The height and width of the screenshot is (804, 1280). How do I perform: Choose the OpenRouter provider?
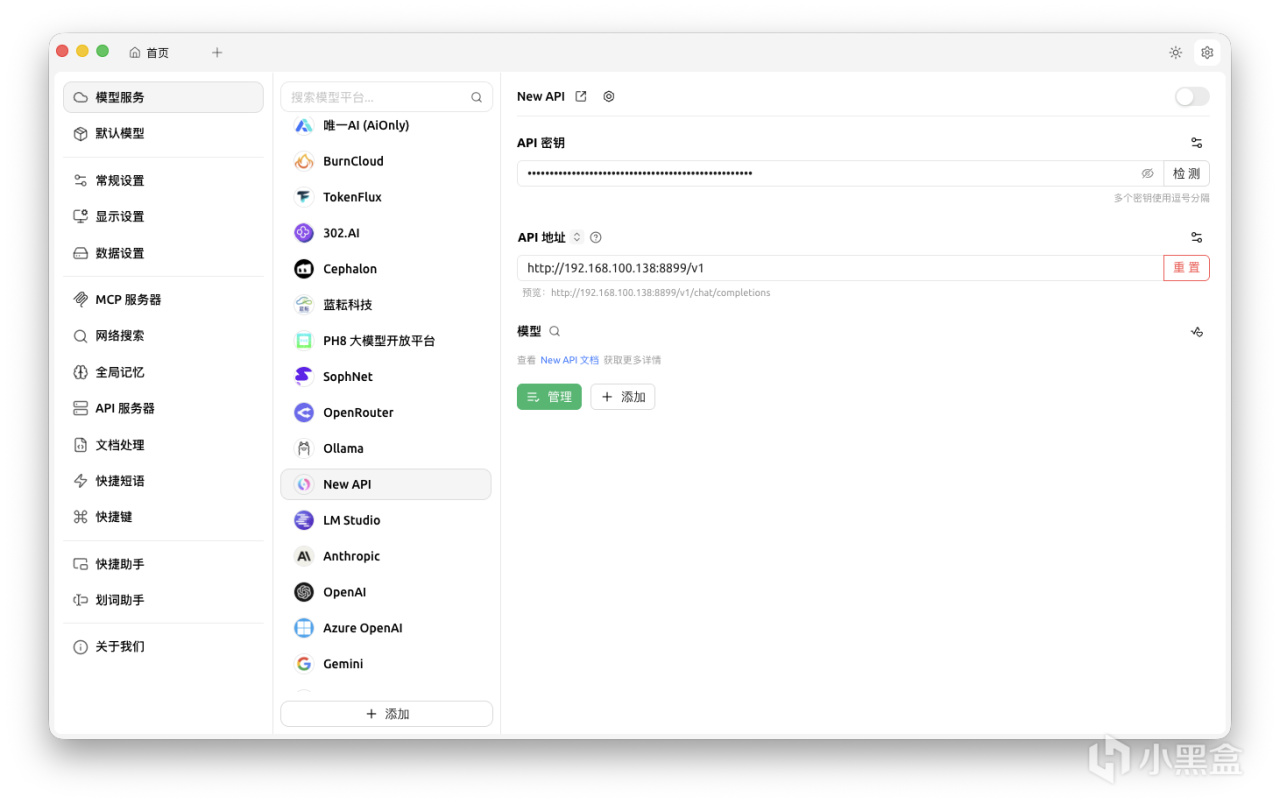386,412
